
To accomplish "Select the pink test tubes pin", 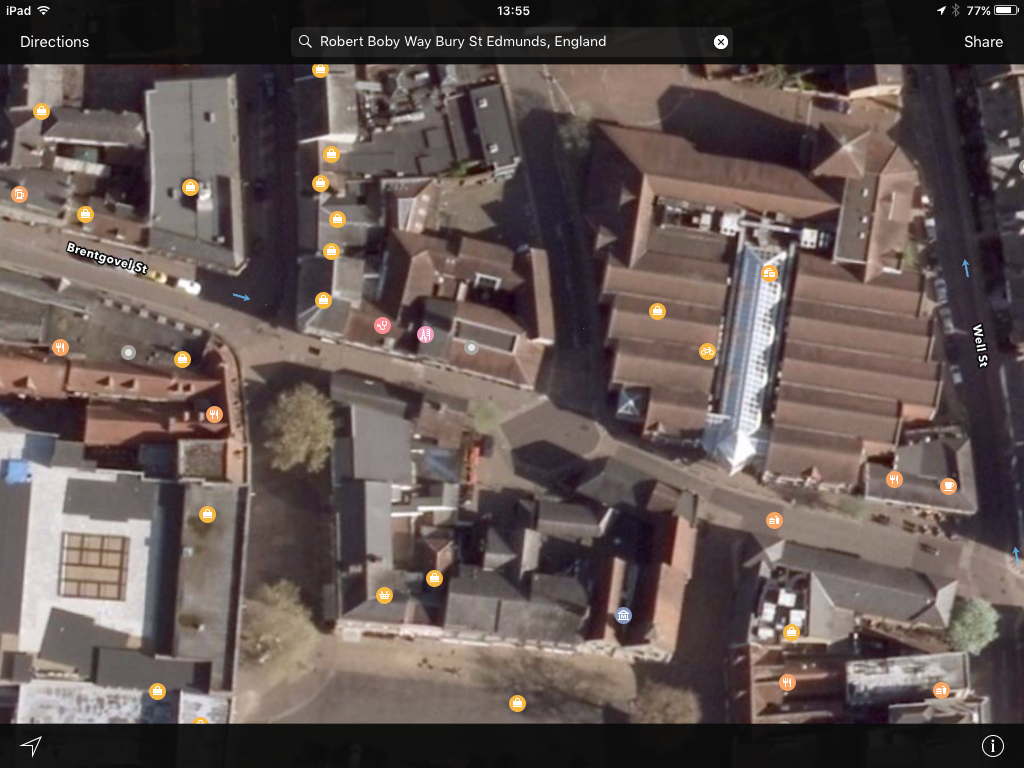I will 425,334.
